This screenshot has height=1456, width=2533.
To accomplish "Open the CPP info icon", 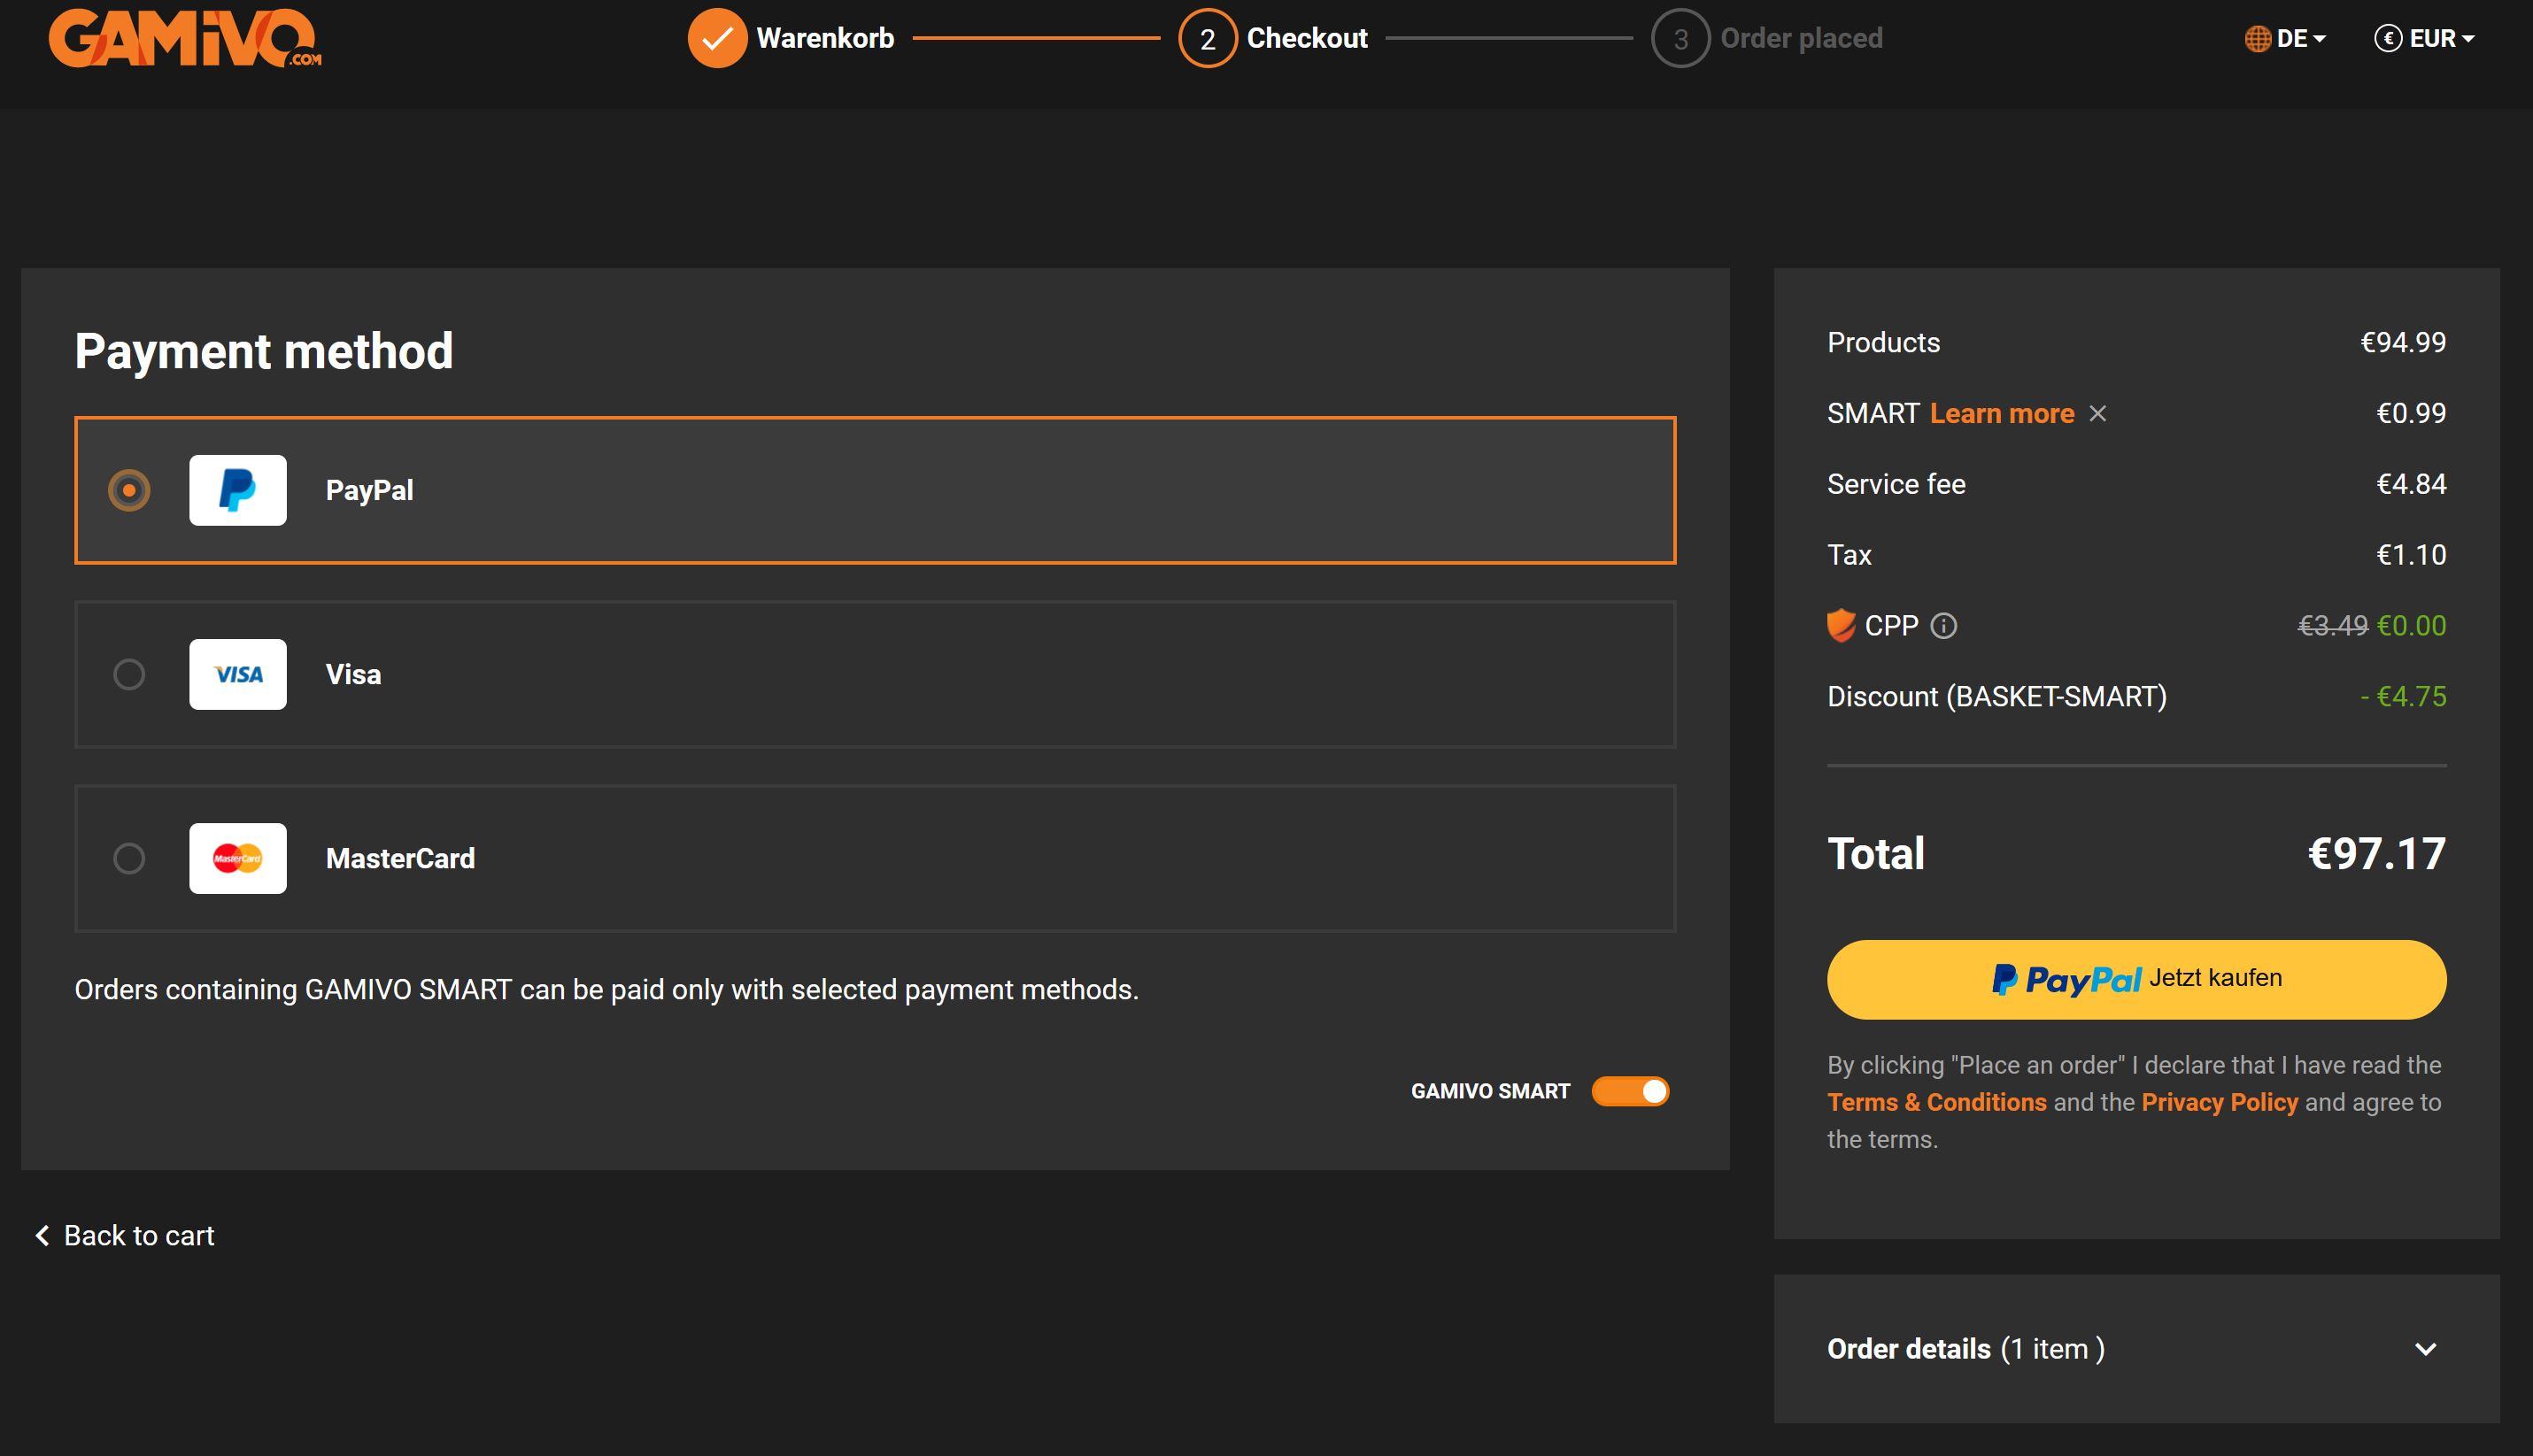I will [1943, 626].
